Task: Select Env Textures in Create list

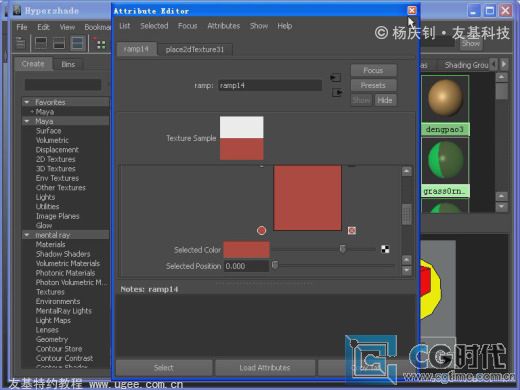Action: point(57,178)
